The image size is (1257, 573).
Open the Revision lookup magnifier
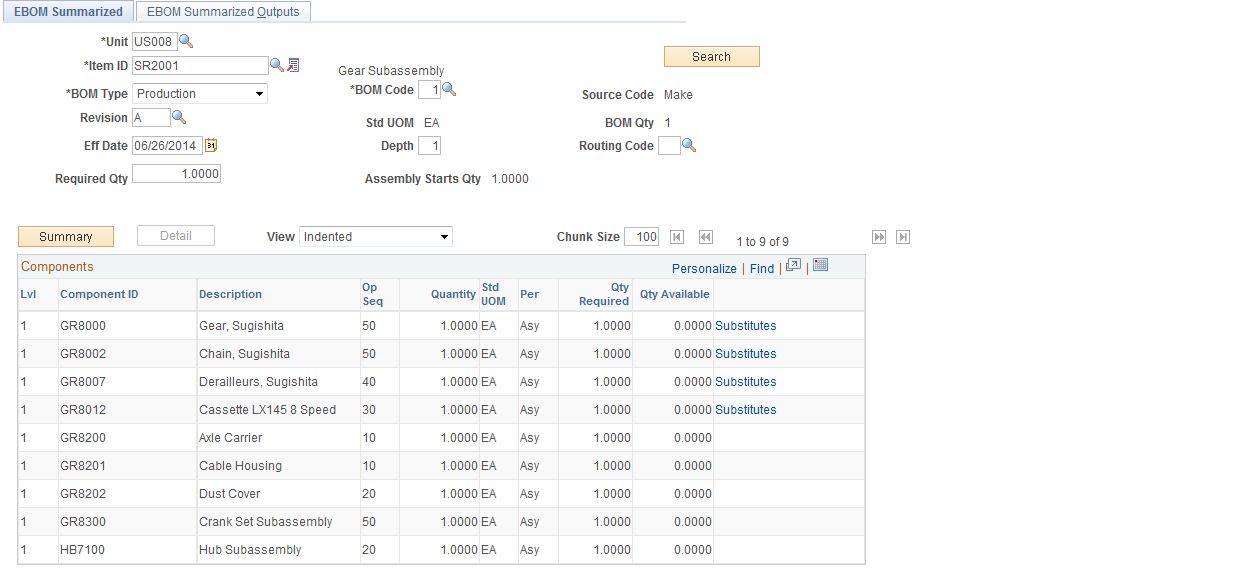pyautogui.click(x=179, y=117)
